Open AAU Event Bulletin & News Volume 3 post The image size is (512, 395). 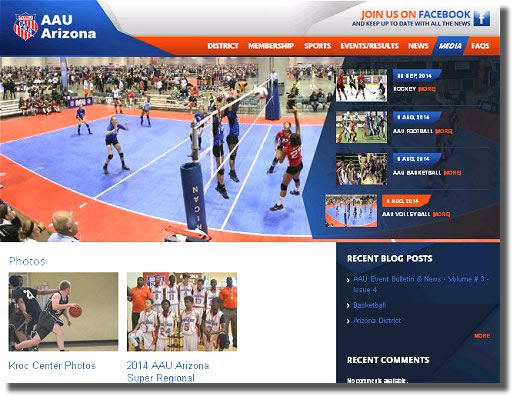pos(421,284)
